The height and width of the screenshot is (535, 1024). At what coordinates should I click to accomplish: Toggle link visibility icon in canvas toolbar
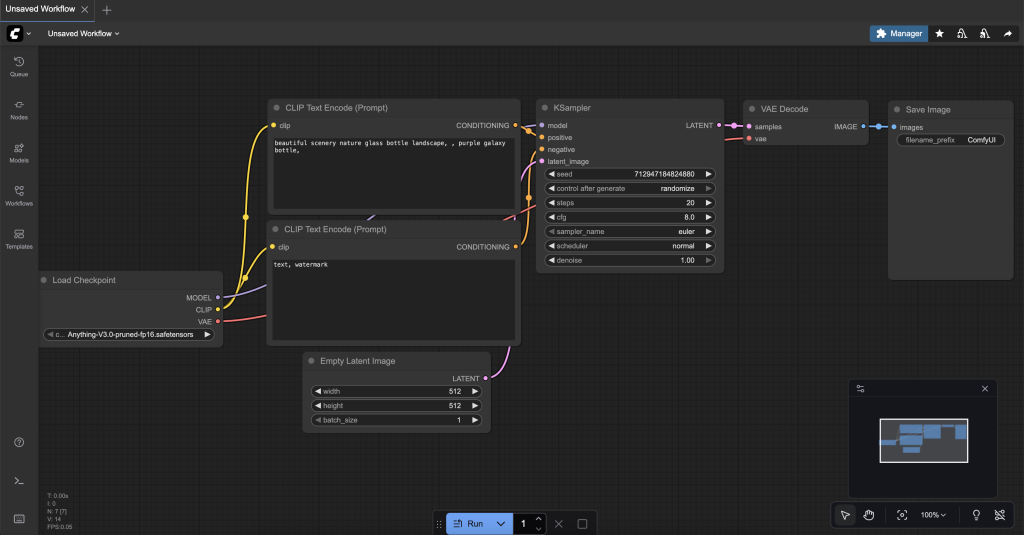click(x=999, y=515)
